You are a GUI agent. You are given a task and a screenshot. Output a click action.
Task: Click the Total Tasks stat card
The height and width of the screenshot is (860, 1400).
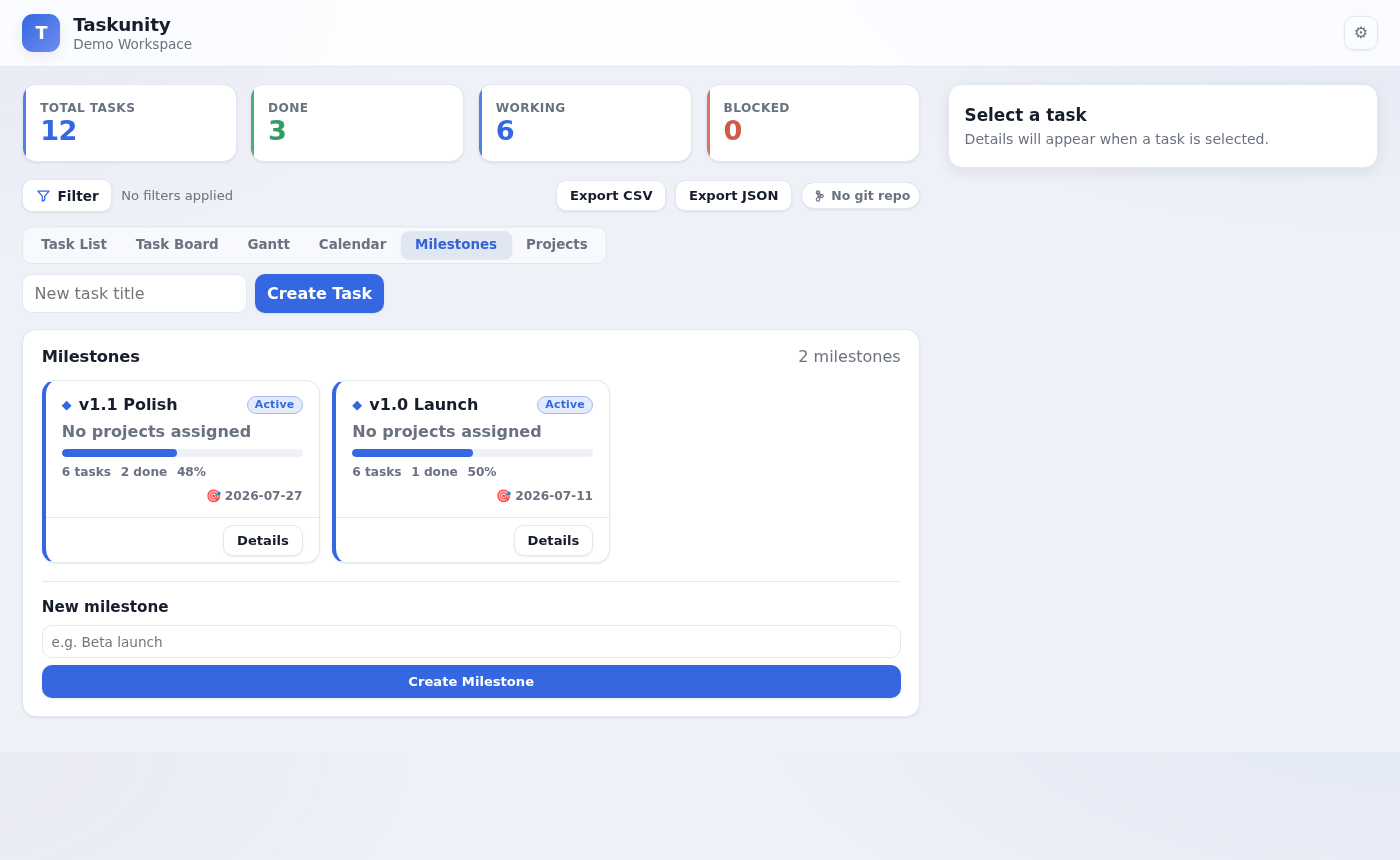pyautogui.click(x=130, y=123)
